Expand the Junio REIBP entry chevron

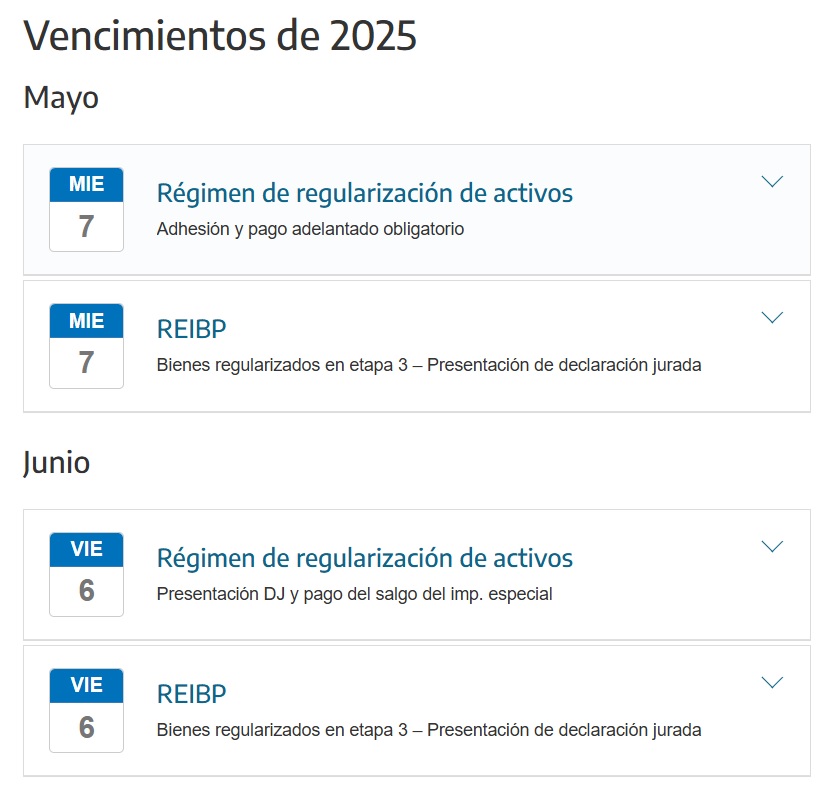tap(772, 683)
